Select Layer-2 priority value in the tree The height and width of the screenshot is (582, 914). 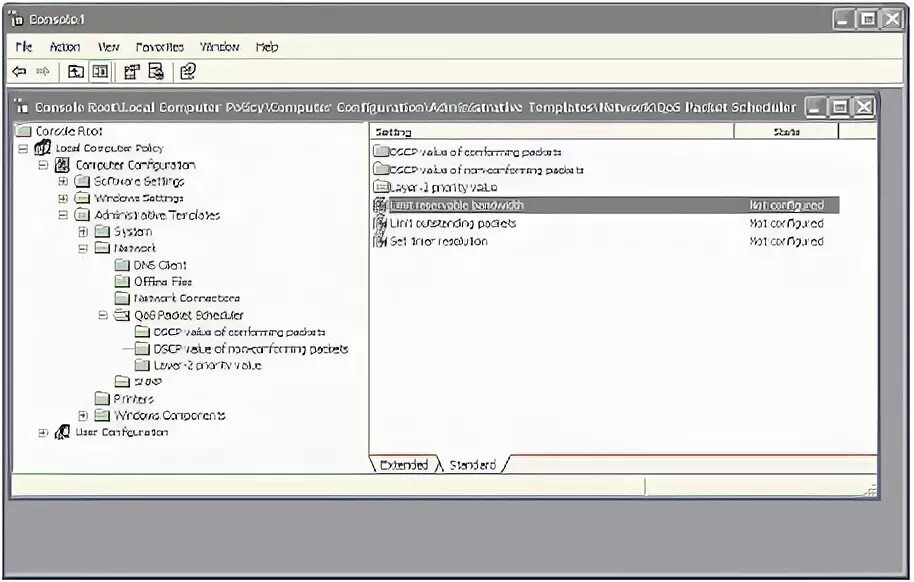(x=208, y=366)
